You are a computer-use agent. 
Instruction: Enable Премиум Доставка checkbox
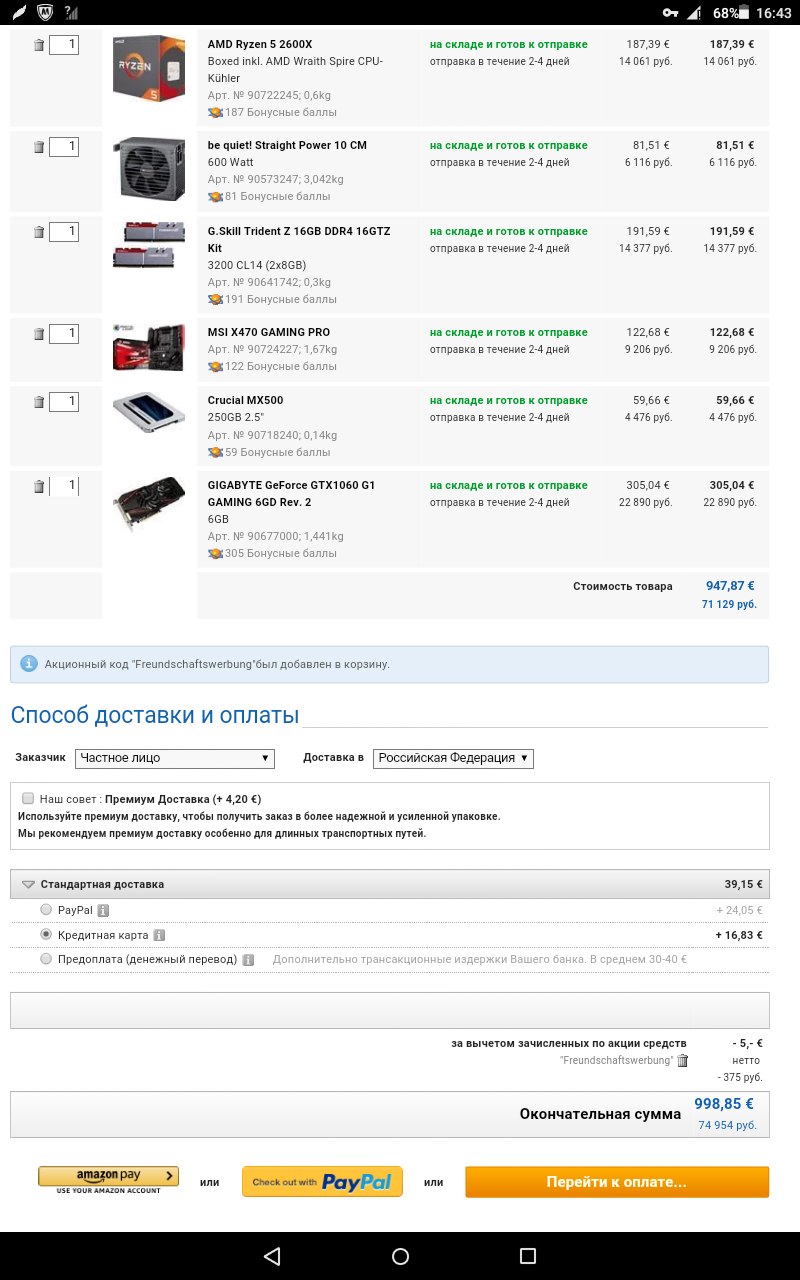[28, 799]
